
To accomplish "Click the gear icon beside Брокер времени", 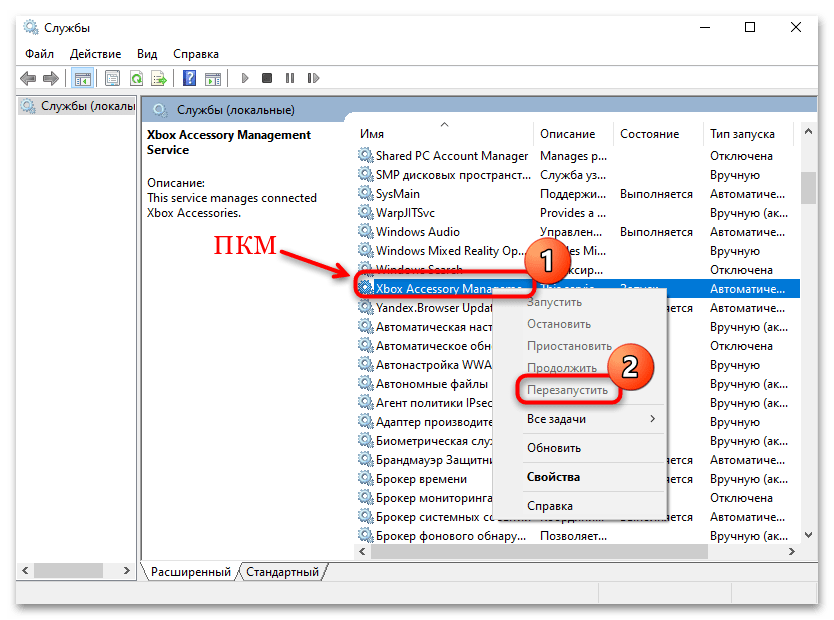I will coord(365,479).
